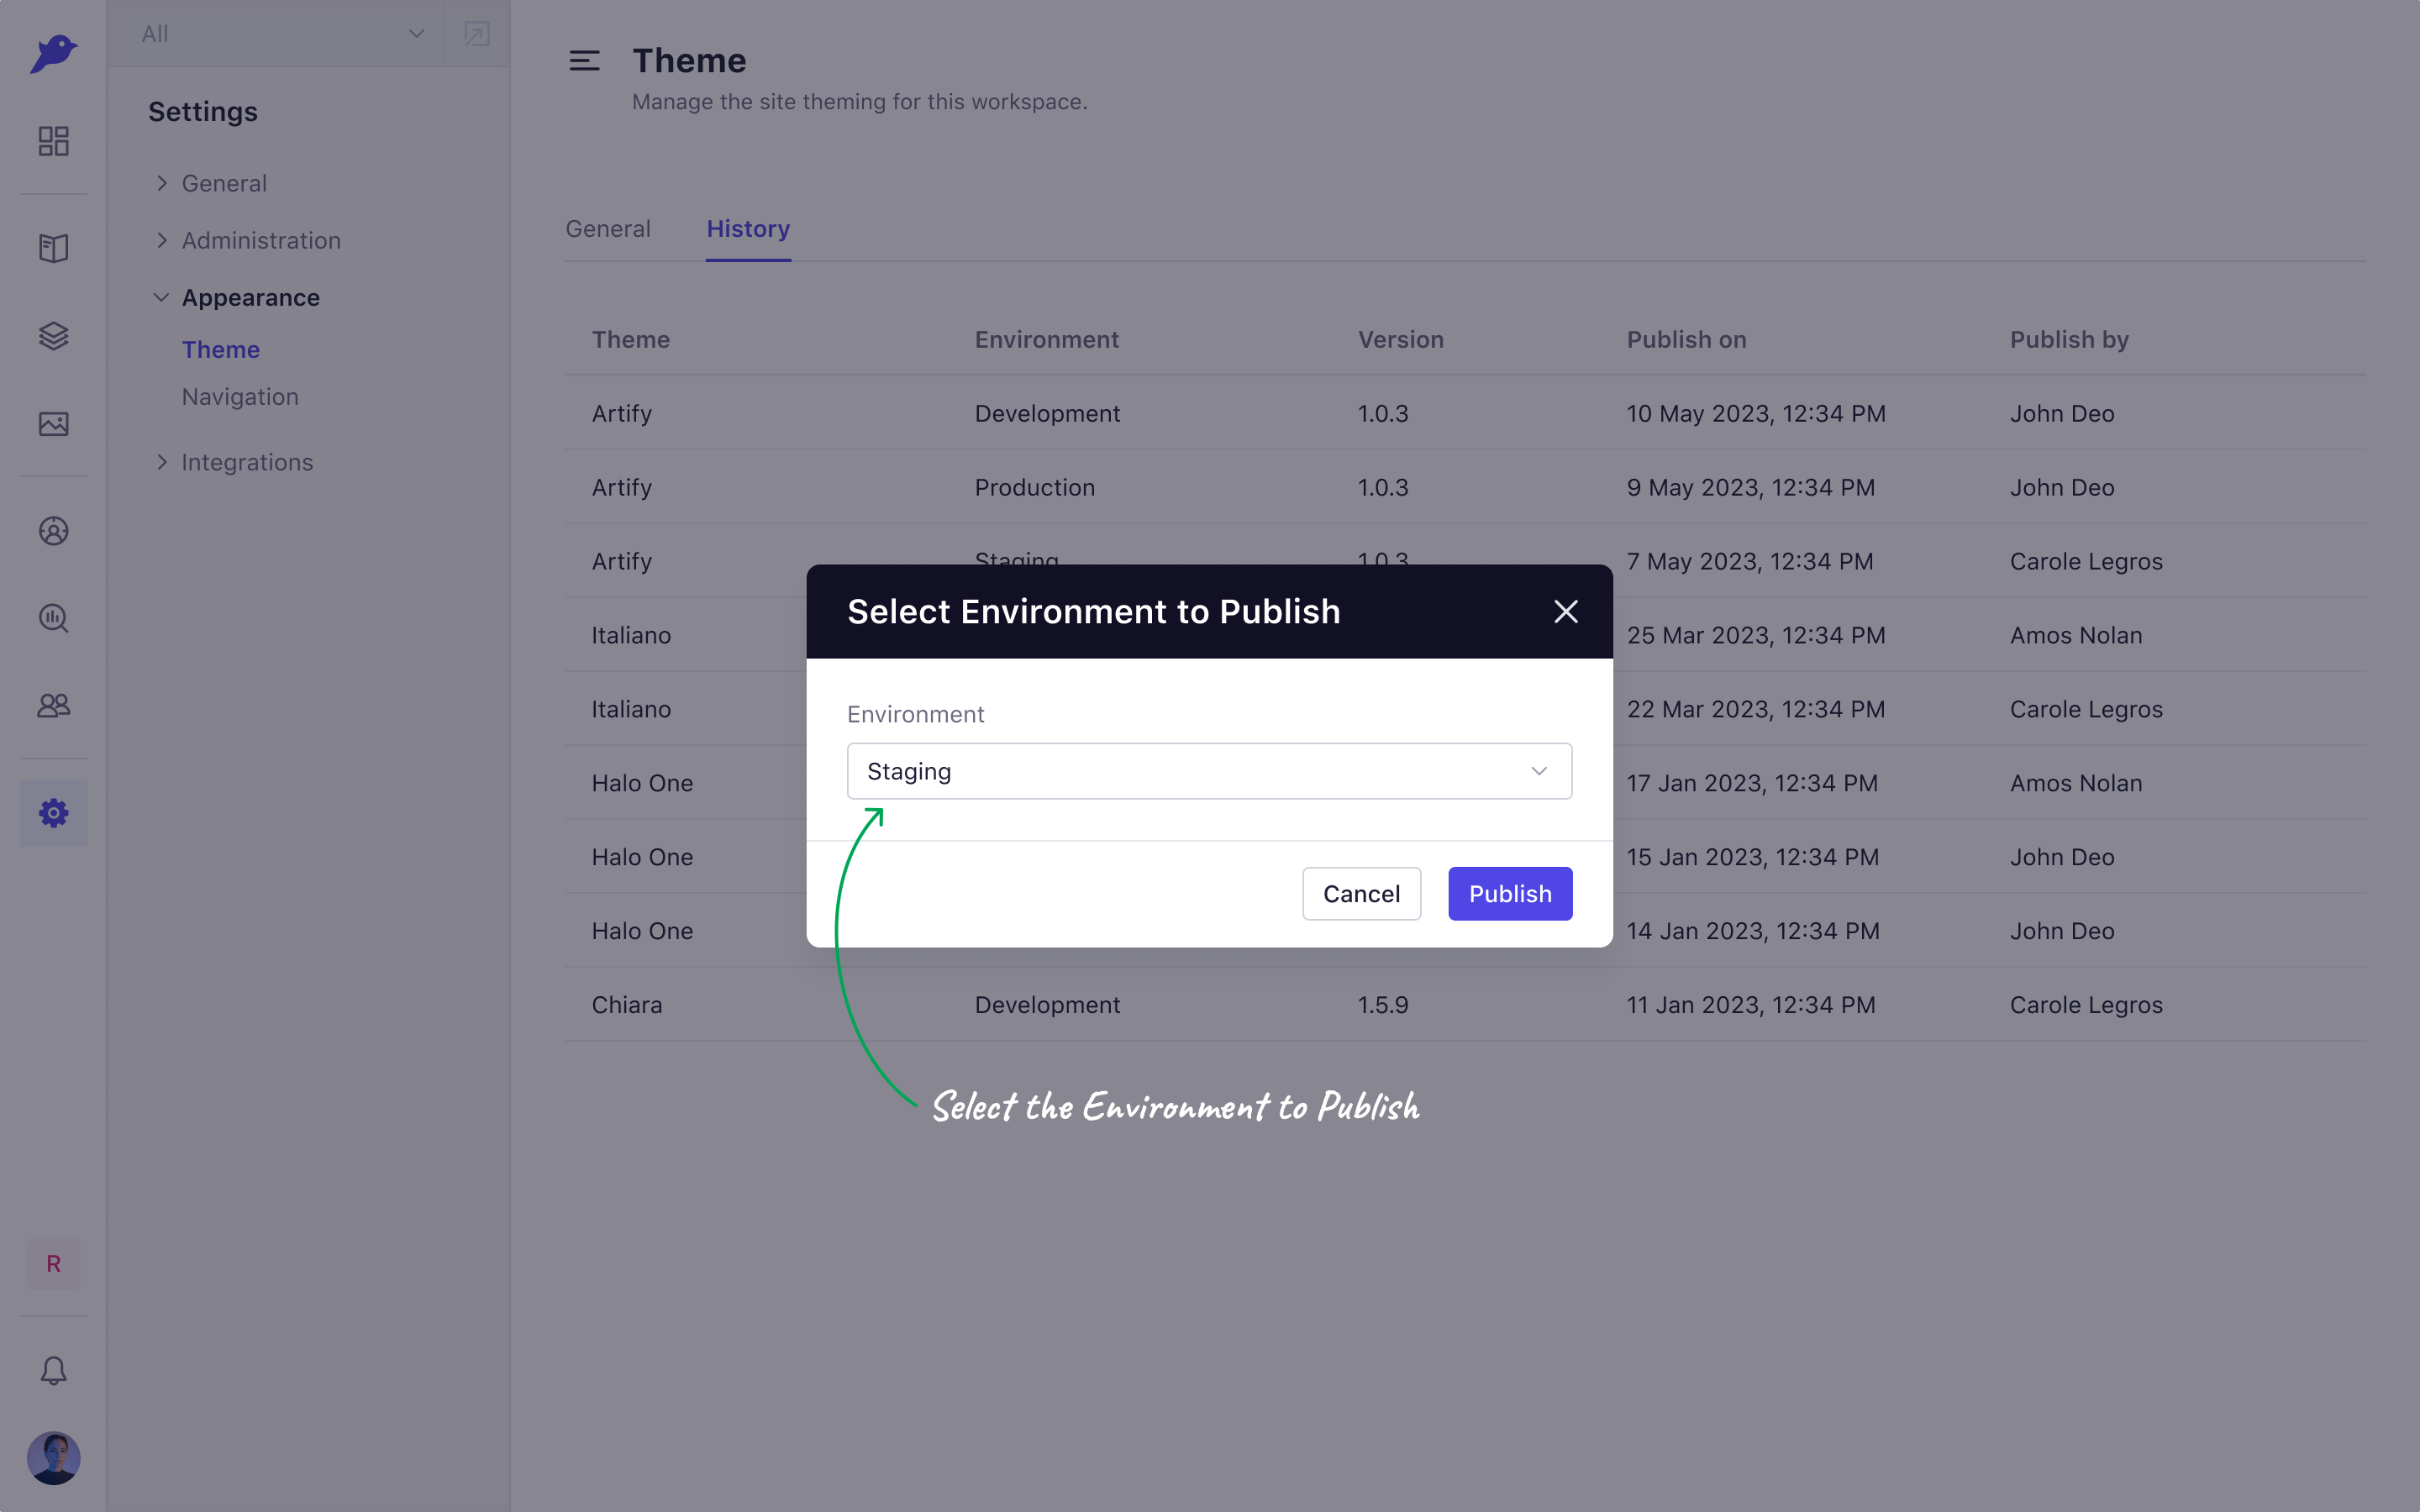Viewport: 2420px width, 1512px height.
Task: Click the Publish by column header
Action: coord(2070,339)
